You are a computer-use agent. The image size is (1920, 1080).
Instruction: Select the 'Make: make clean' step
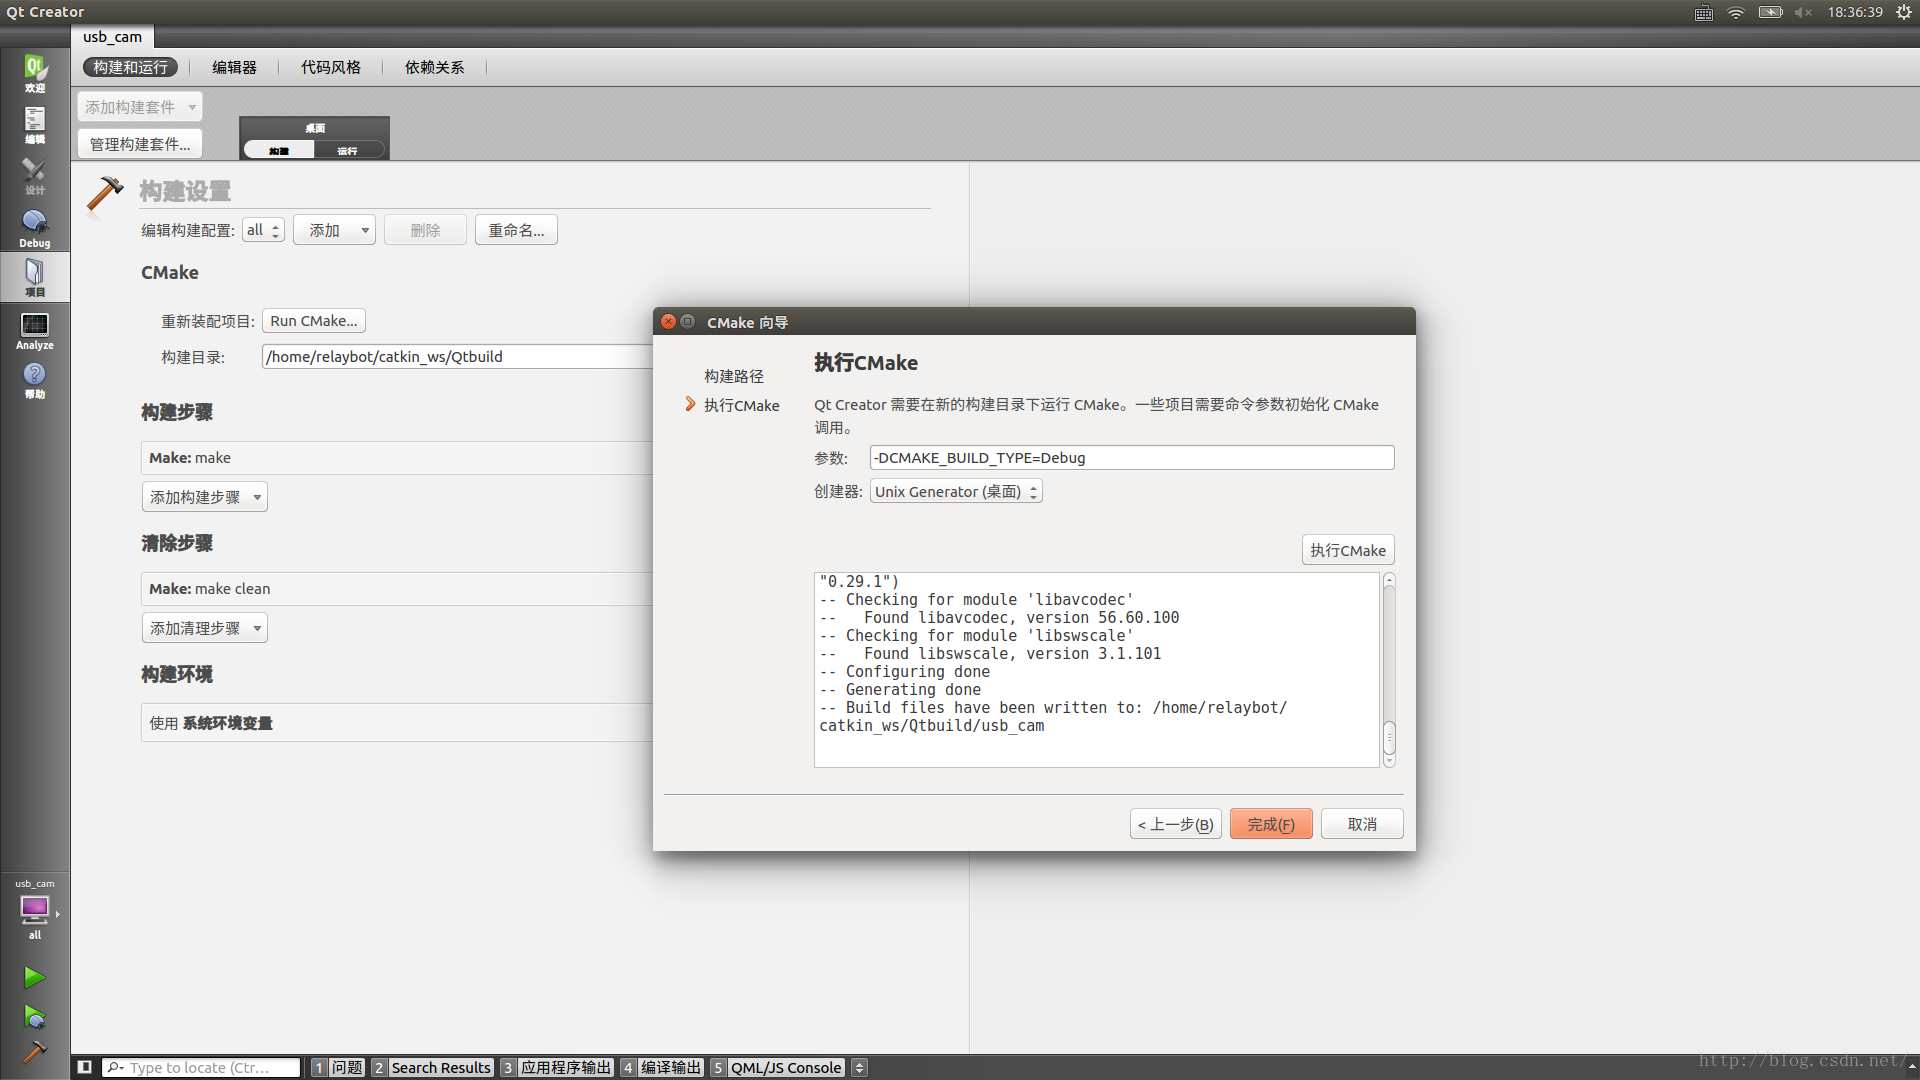397,589
